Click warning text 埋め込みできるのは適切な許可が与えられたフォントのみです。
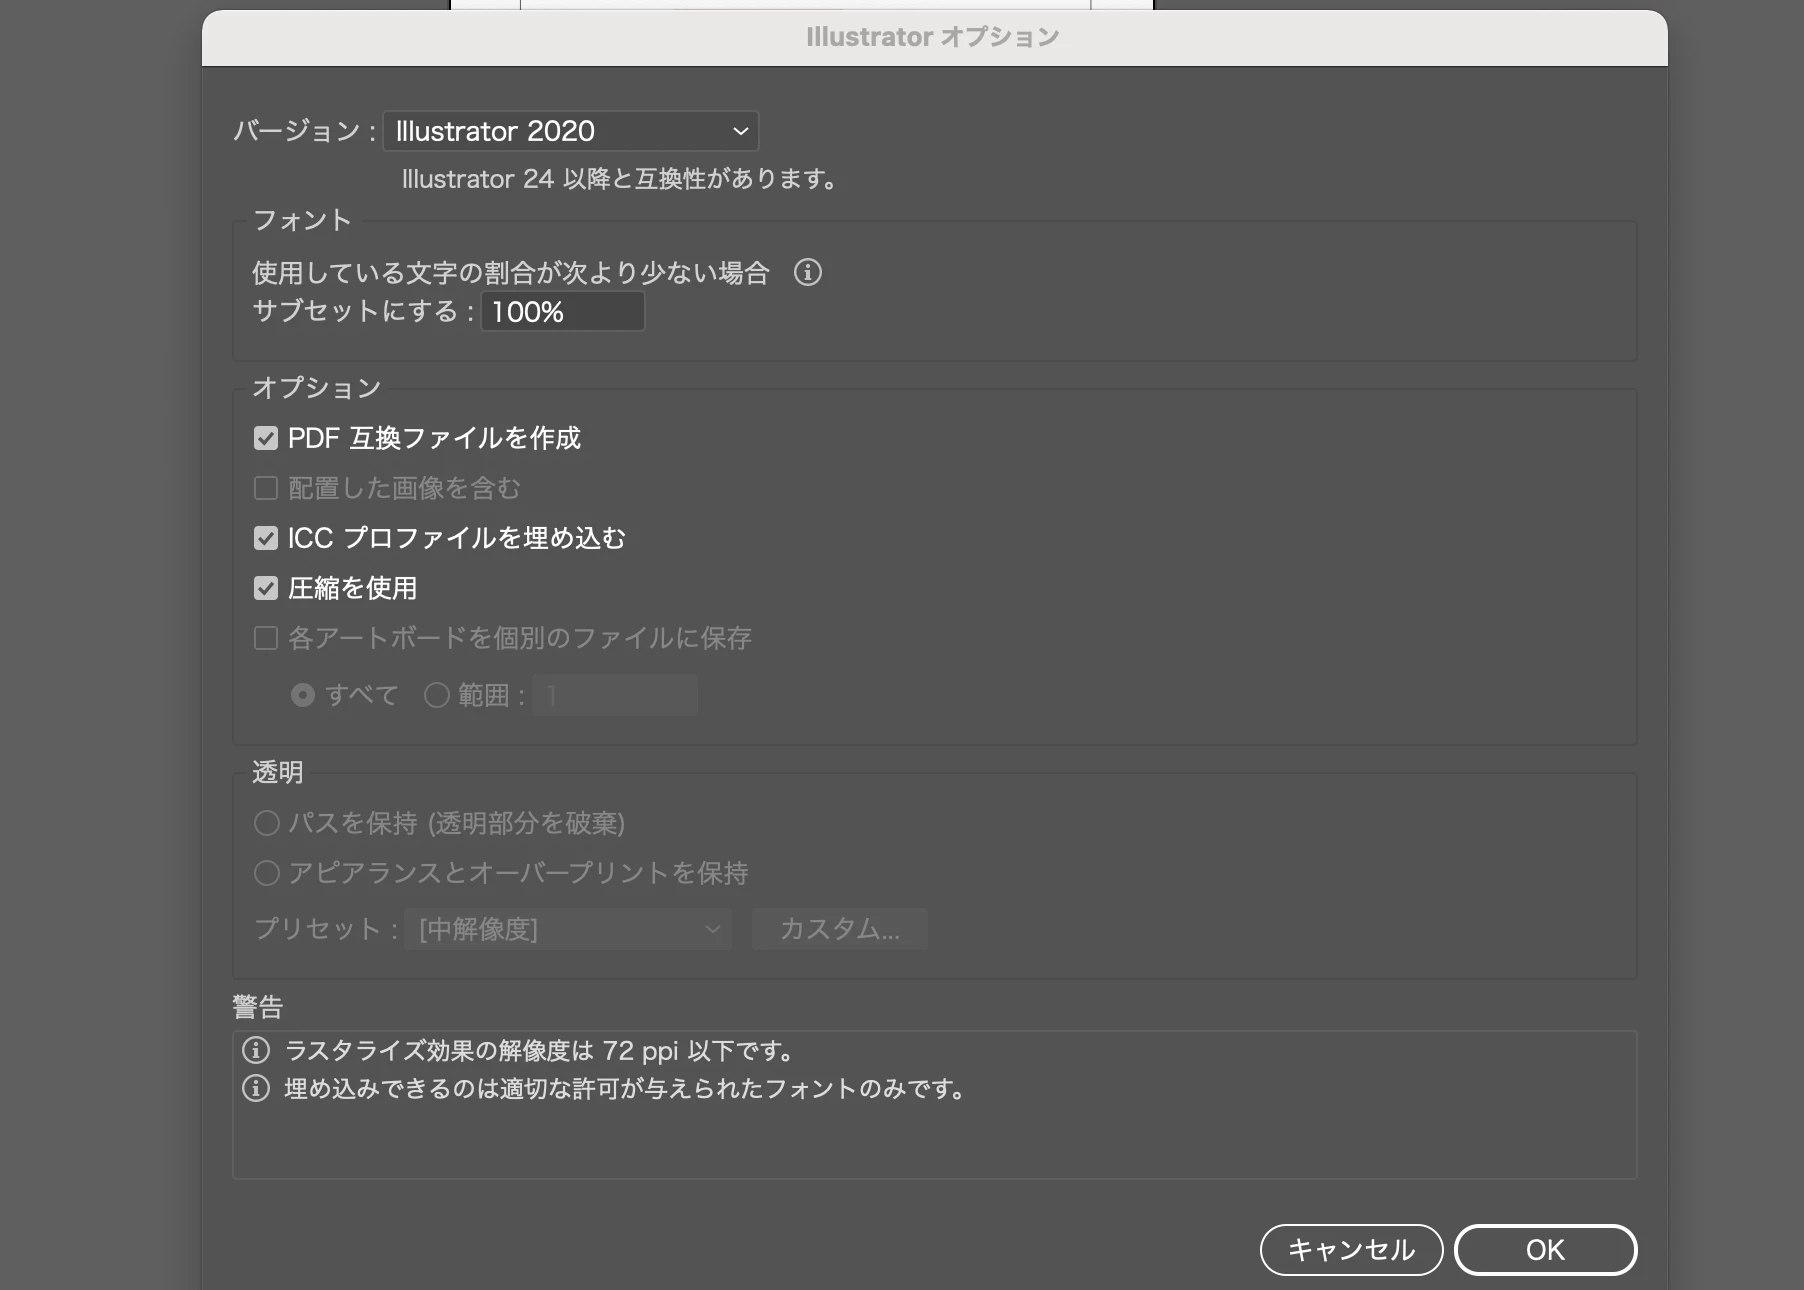The width and height of the screenshot is (1804, 1290). [x=626, y=1089]
